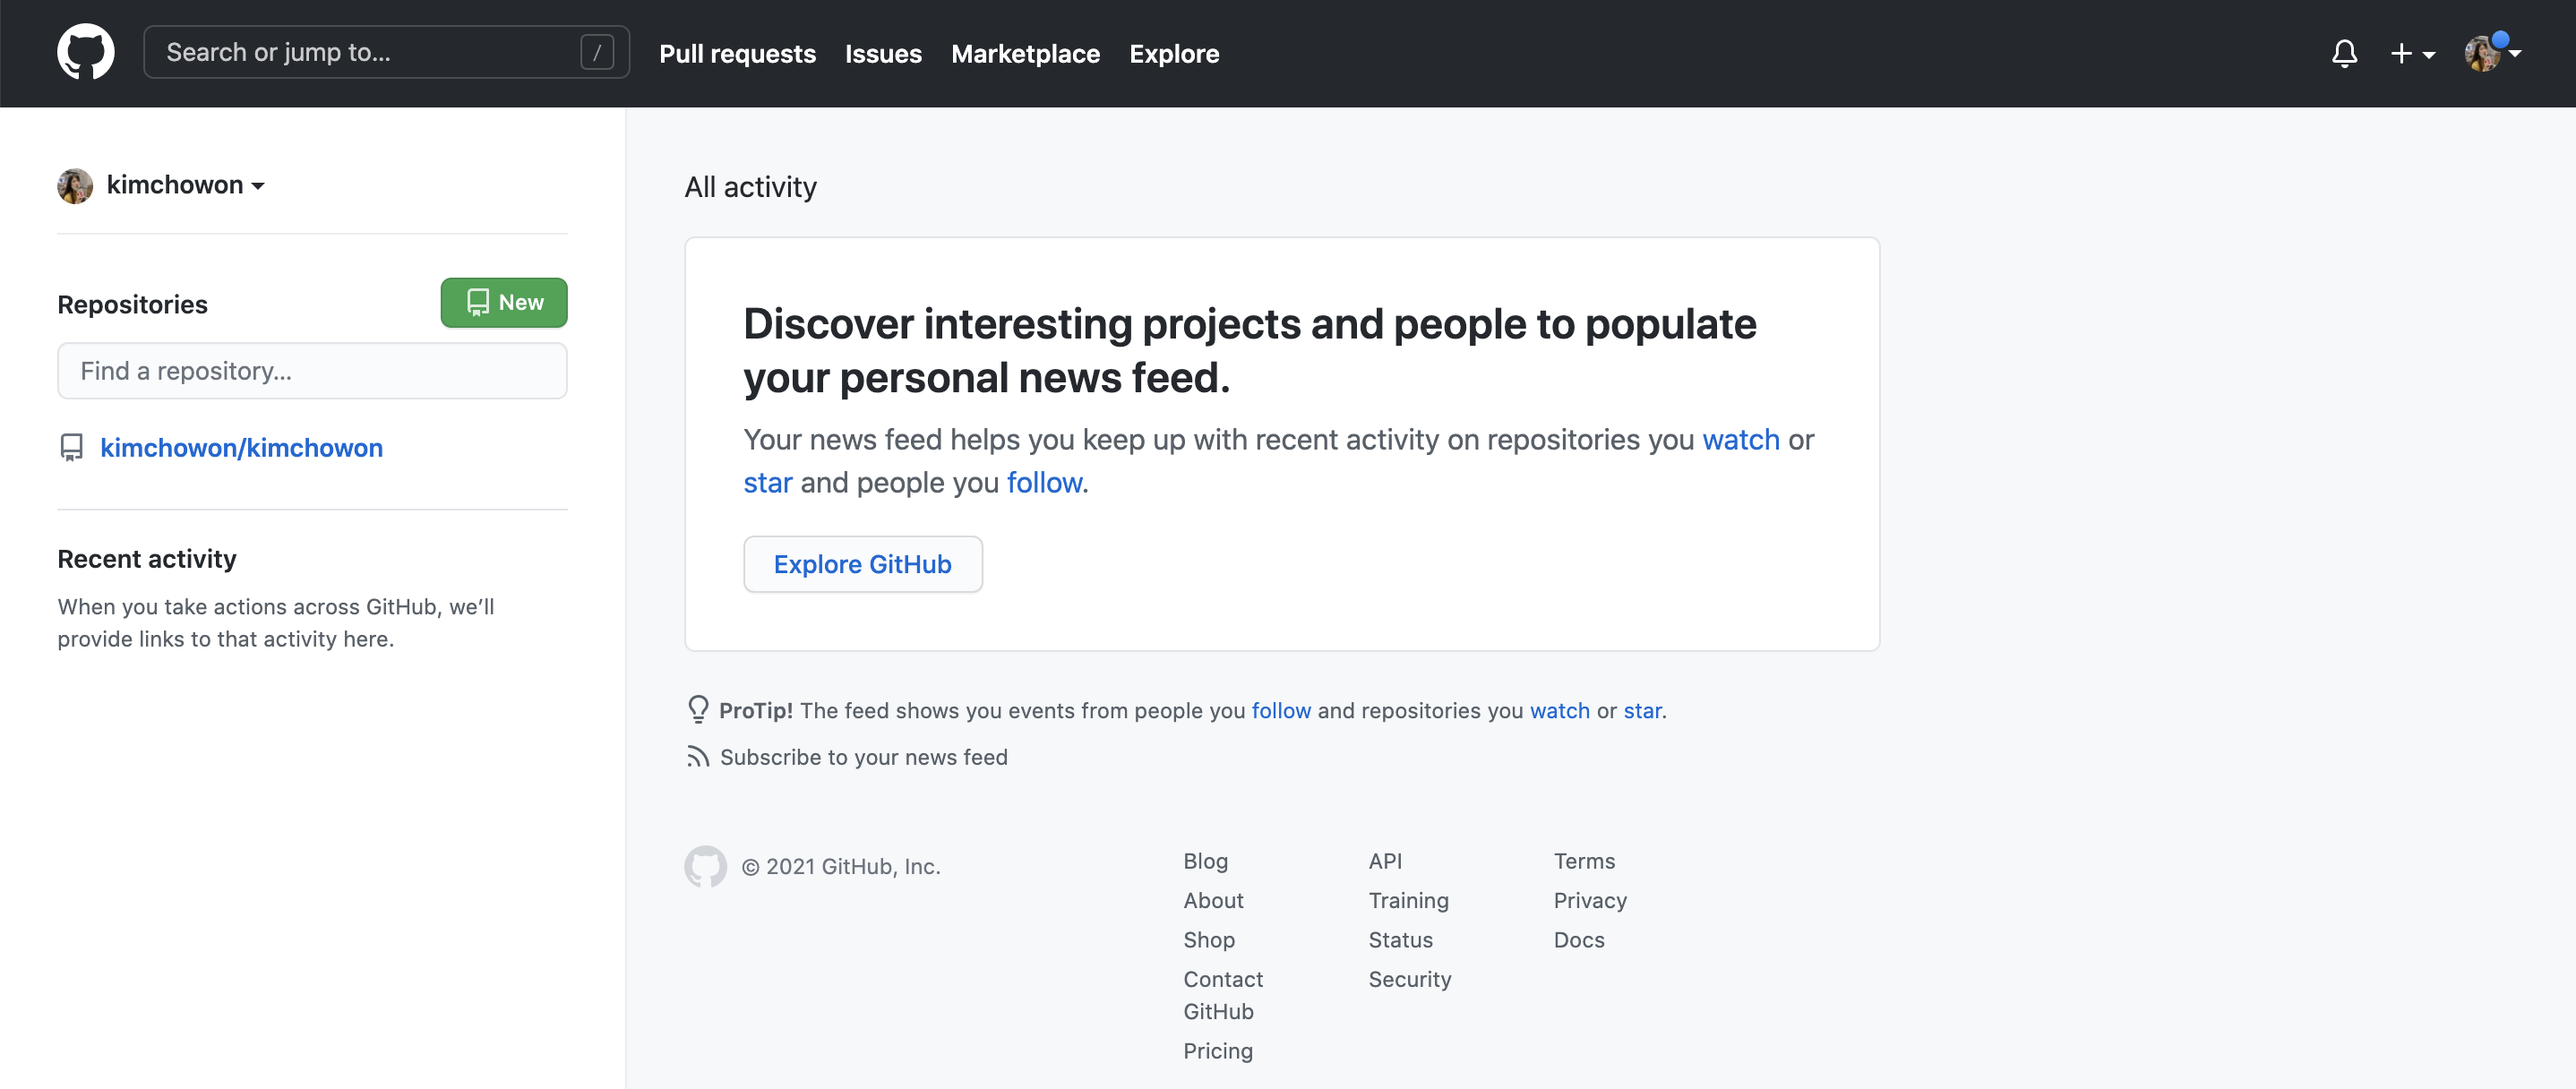Open the profile avatar menu dropdown
The height and width of the screenshot is (1089, 2576).
(x=2491, y=53)
